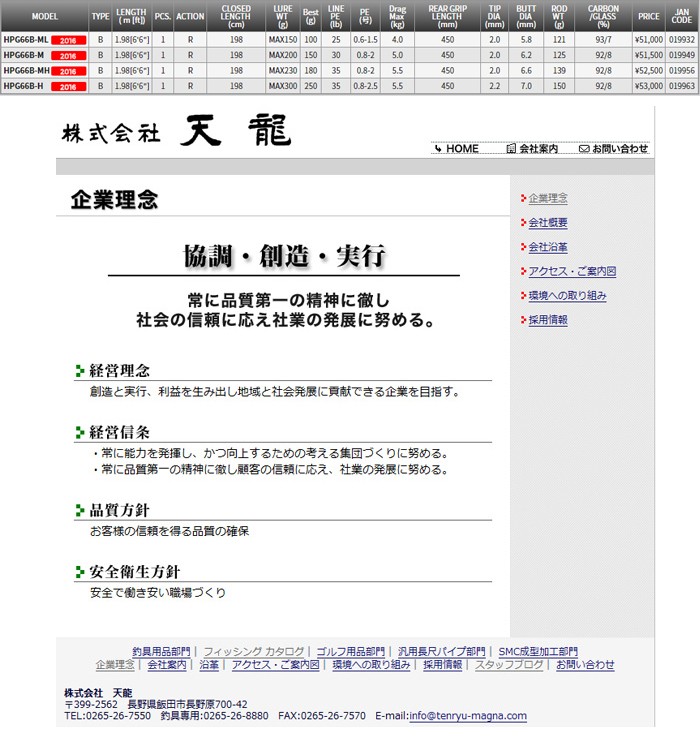
Task: Open SMC成型加工部門 footer link
Action: 538,651
